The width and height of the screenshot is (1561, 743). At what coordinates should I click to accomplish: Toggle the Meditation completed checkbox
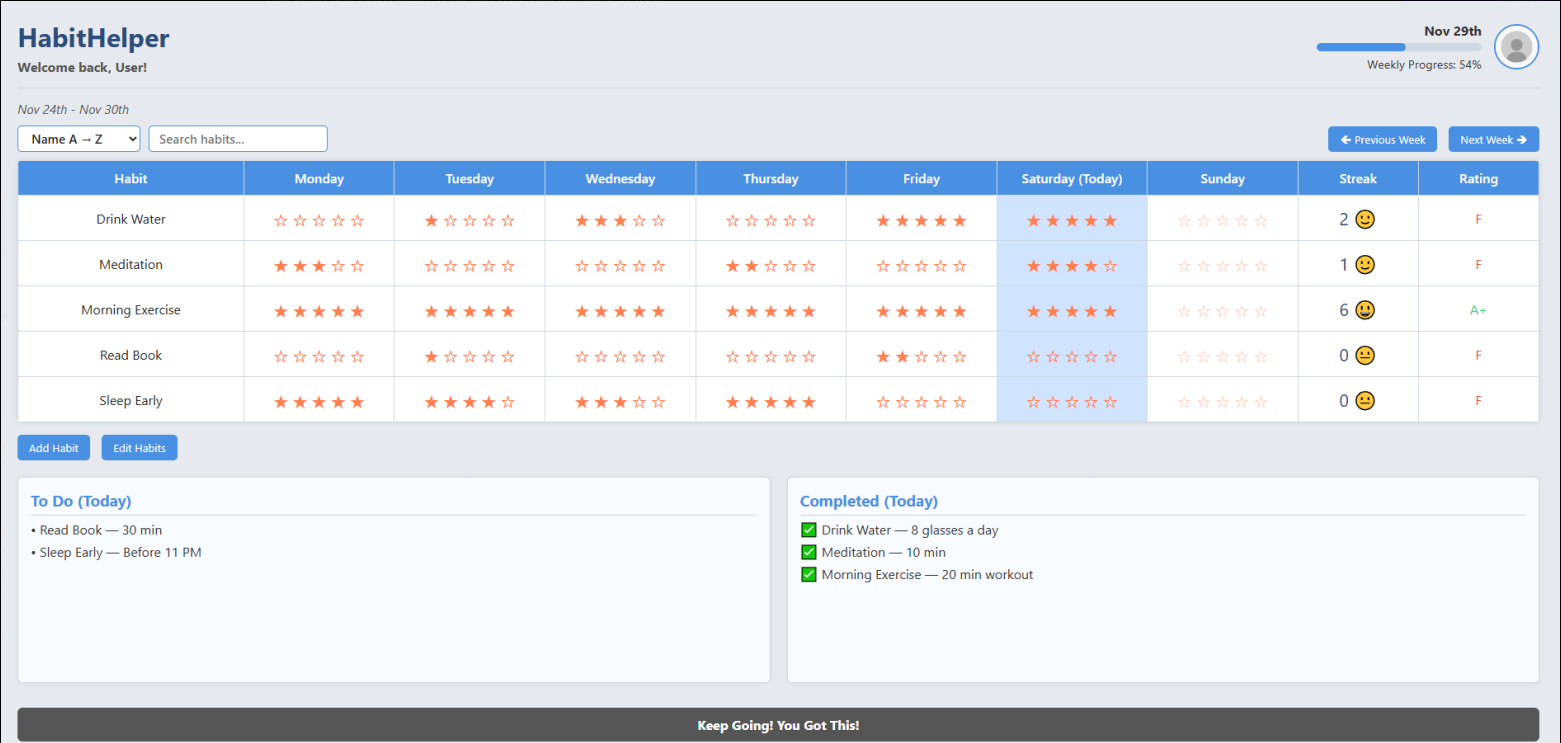click(809, 552)
